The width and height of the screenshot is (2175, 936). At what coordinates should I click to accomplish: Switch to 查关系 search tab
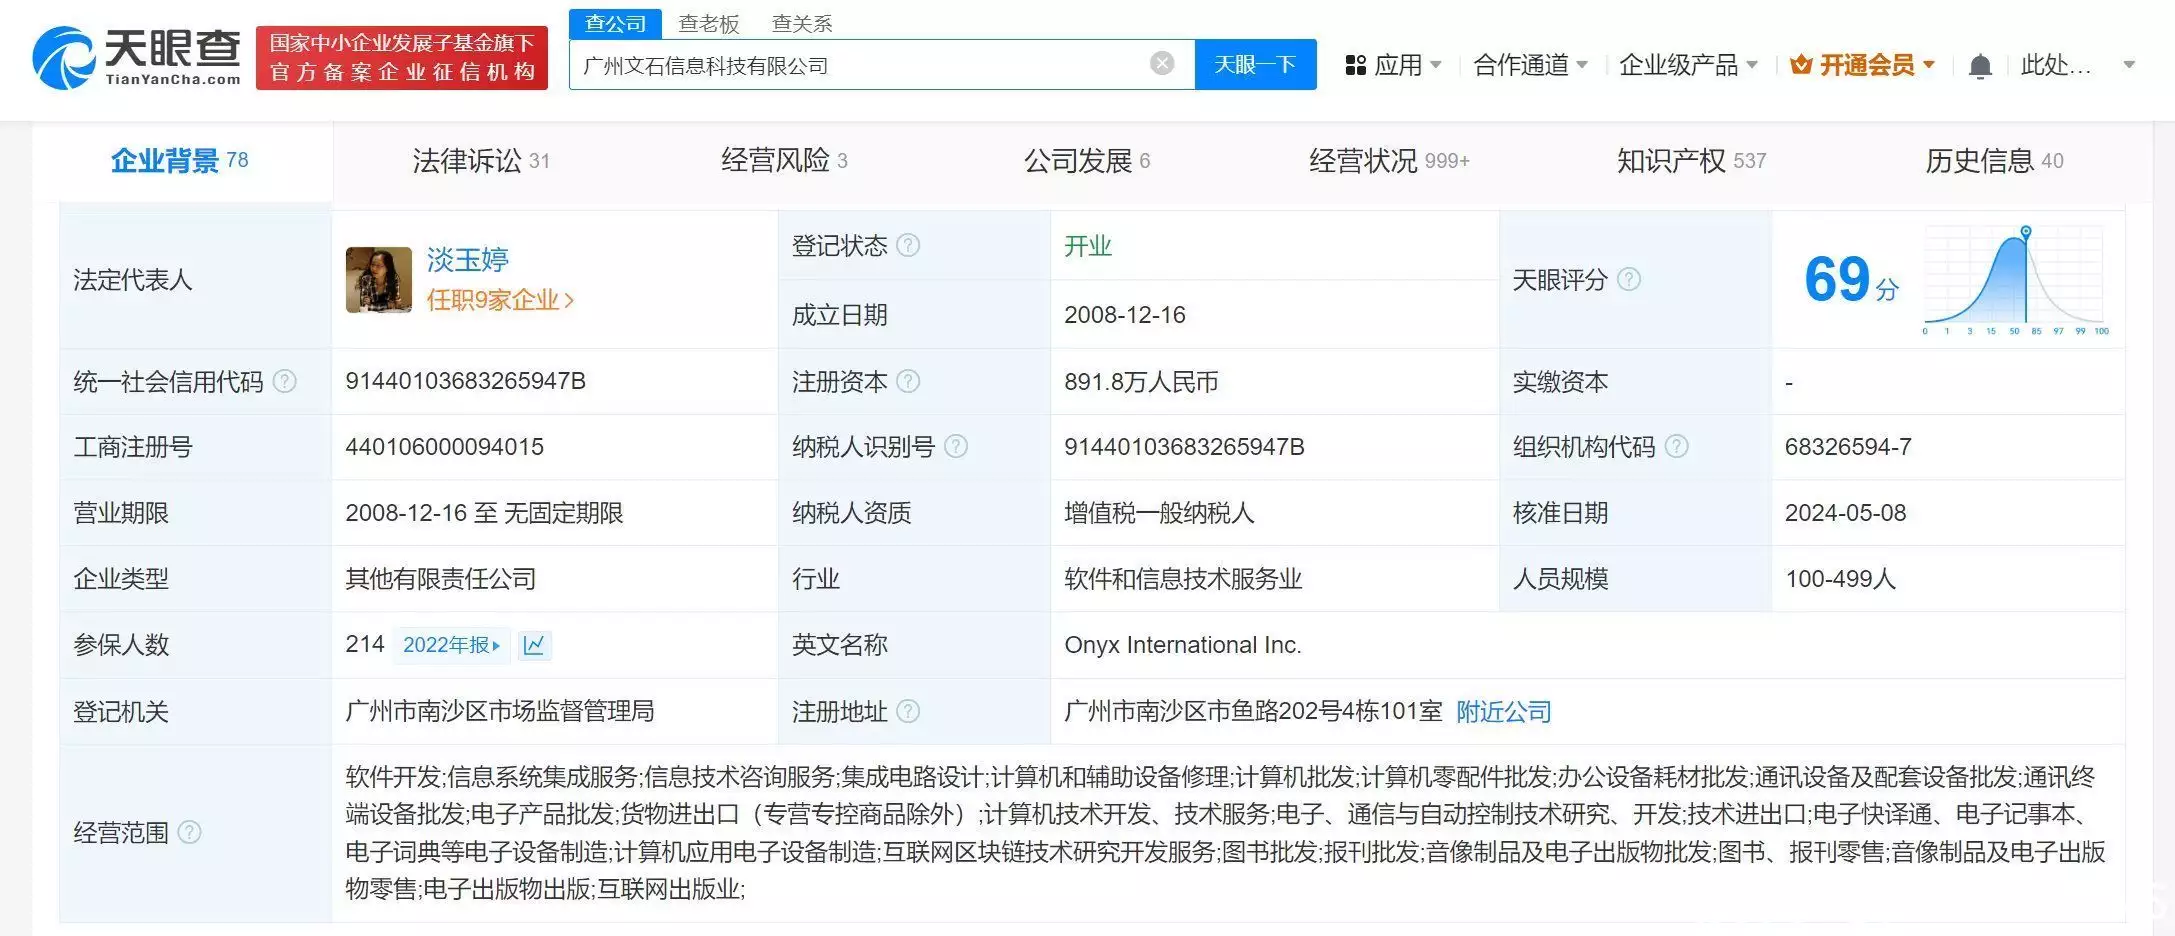click(802, 23)
